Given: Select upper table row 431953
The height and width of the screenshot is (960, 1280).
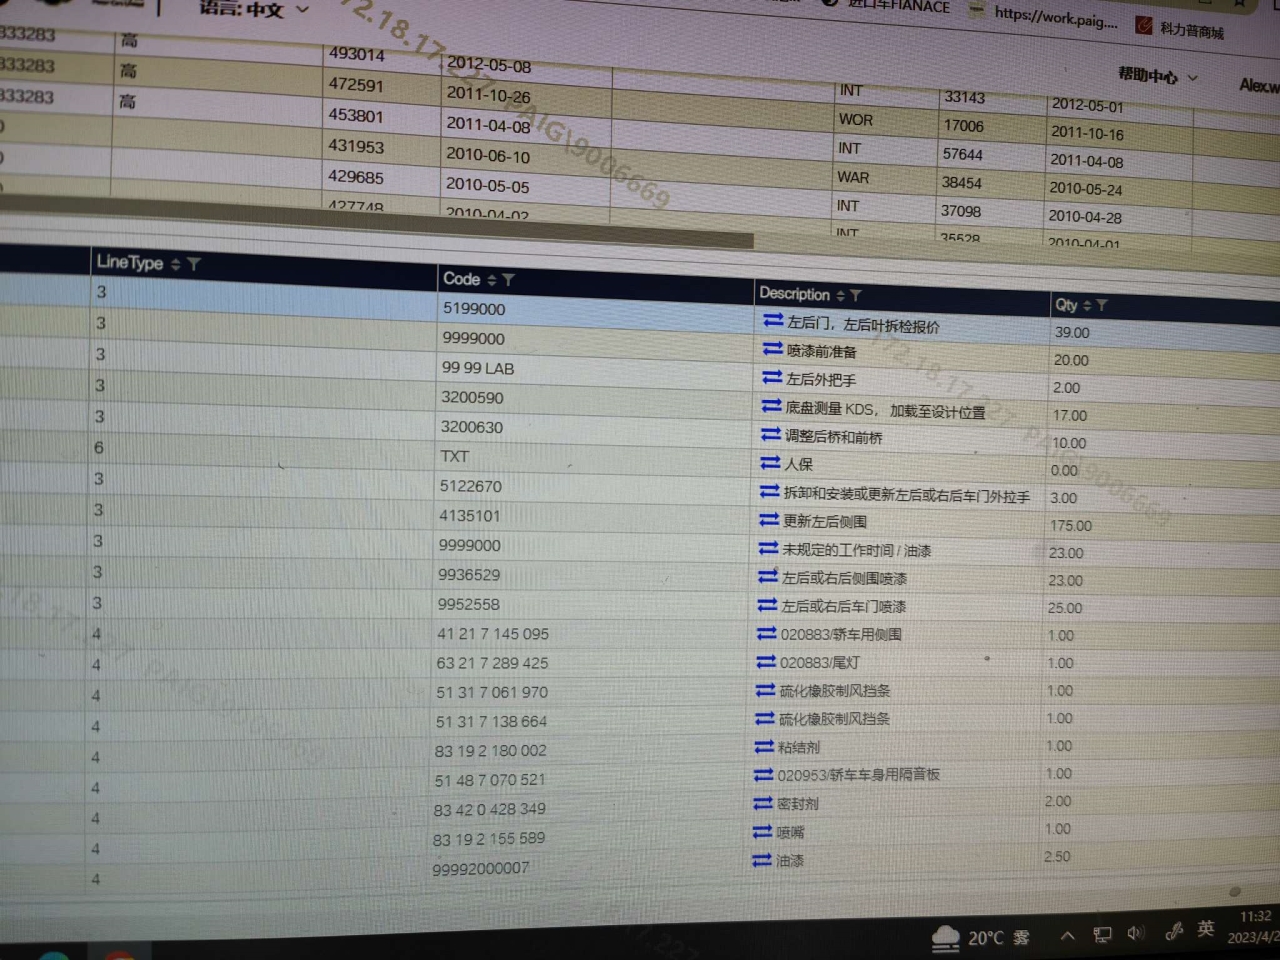Looking at the screenshot, I should (x=356, y=146).
